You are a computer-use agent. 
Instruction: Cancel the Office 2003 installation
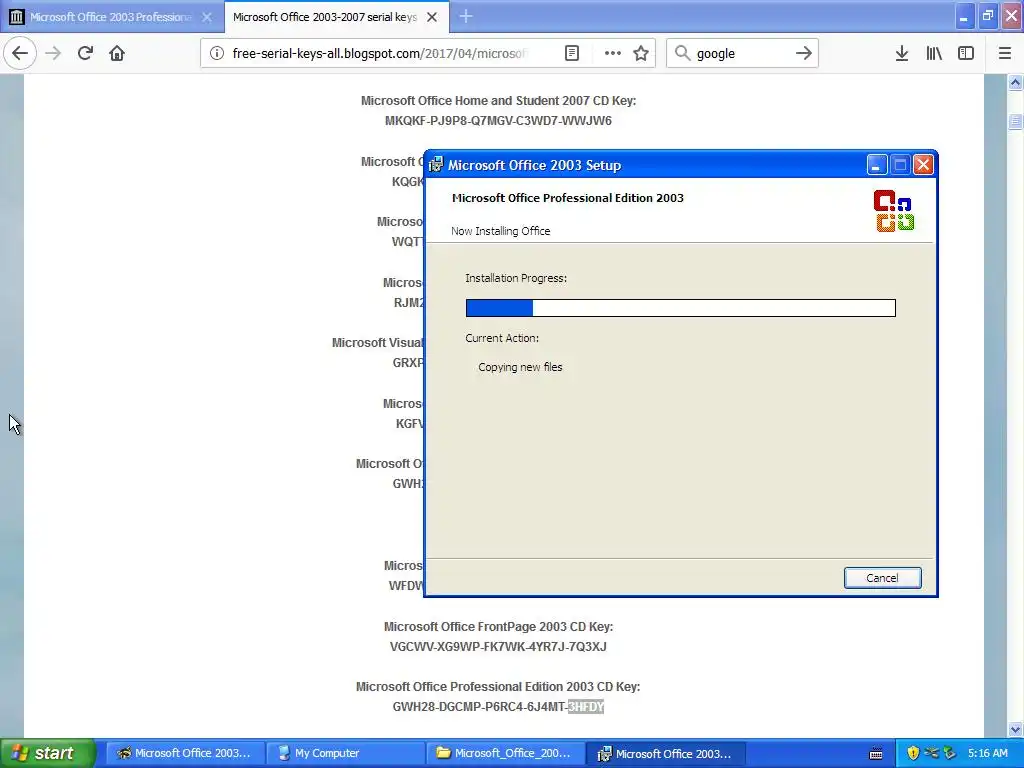click(x=882, y=577)
